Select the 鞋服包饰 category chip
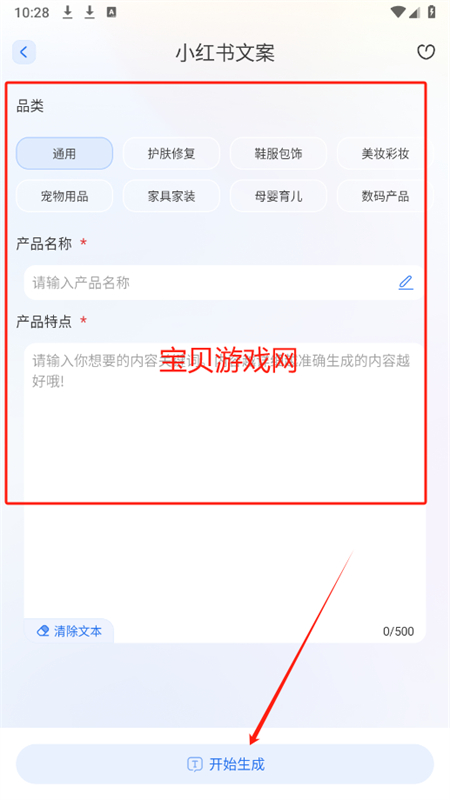 click(x=278, y=154)
